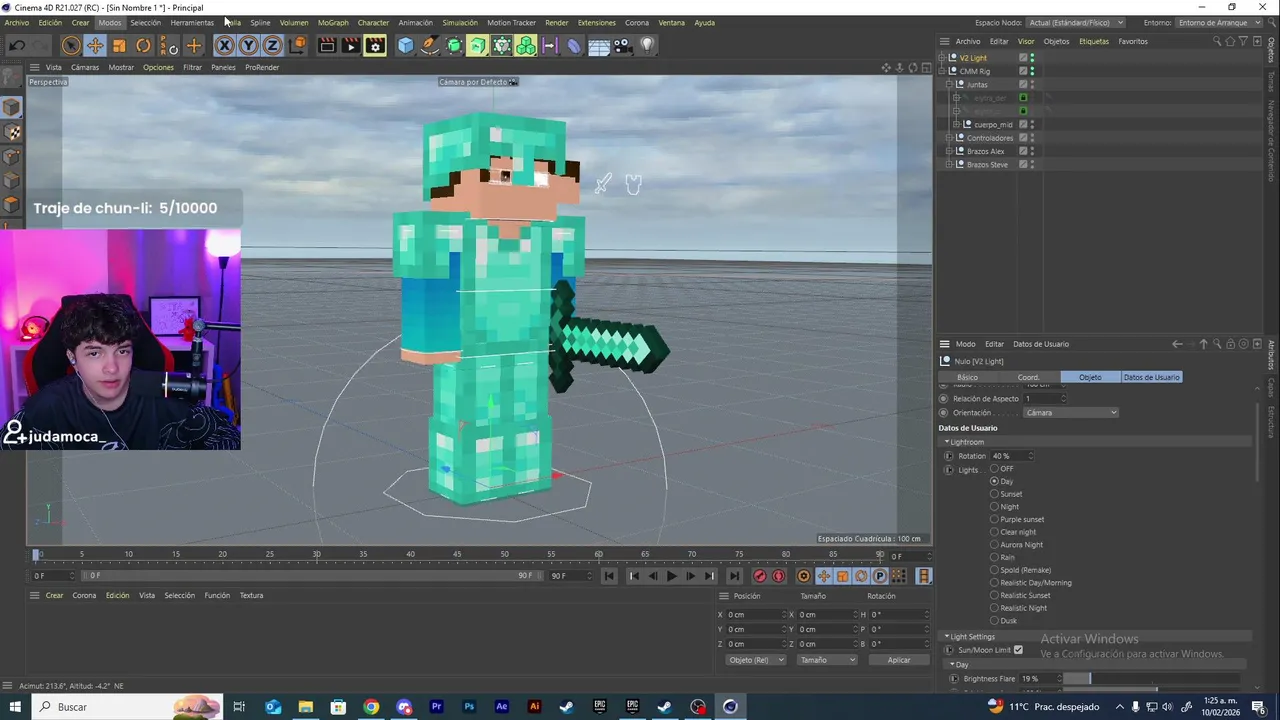This screenshot has width=1280, height=720.
Task: Open Photoshop from the taskbar
Action: click(x=469, y=707)
